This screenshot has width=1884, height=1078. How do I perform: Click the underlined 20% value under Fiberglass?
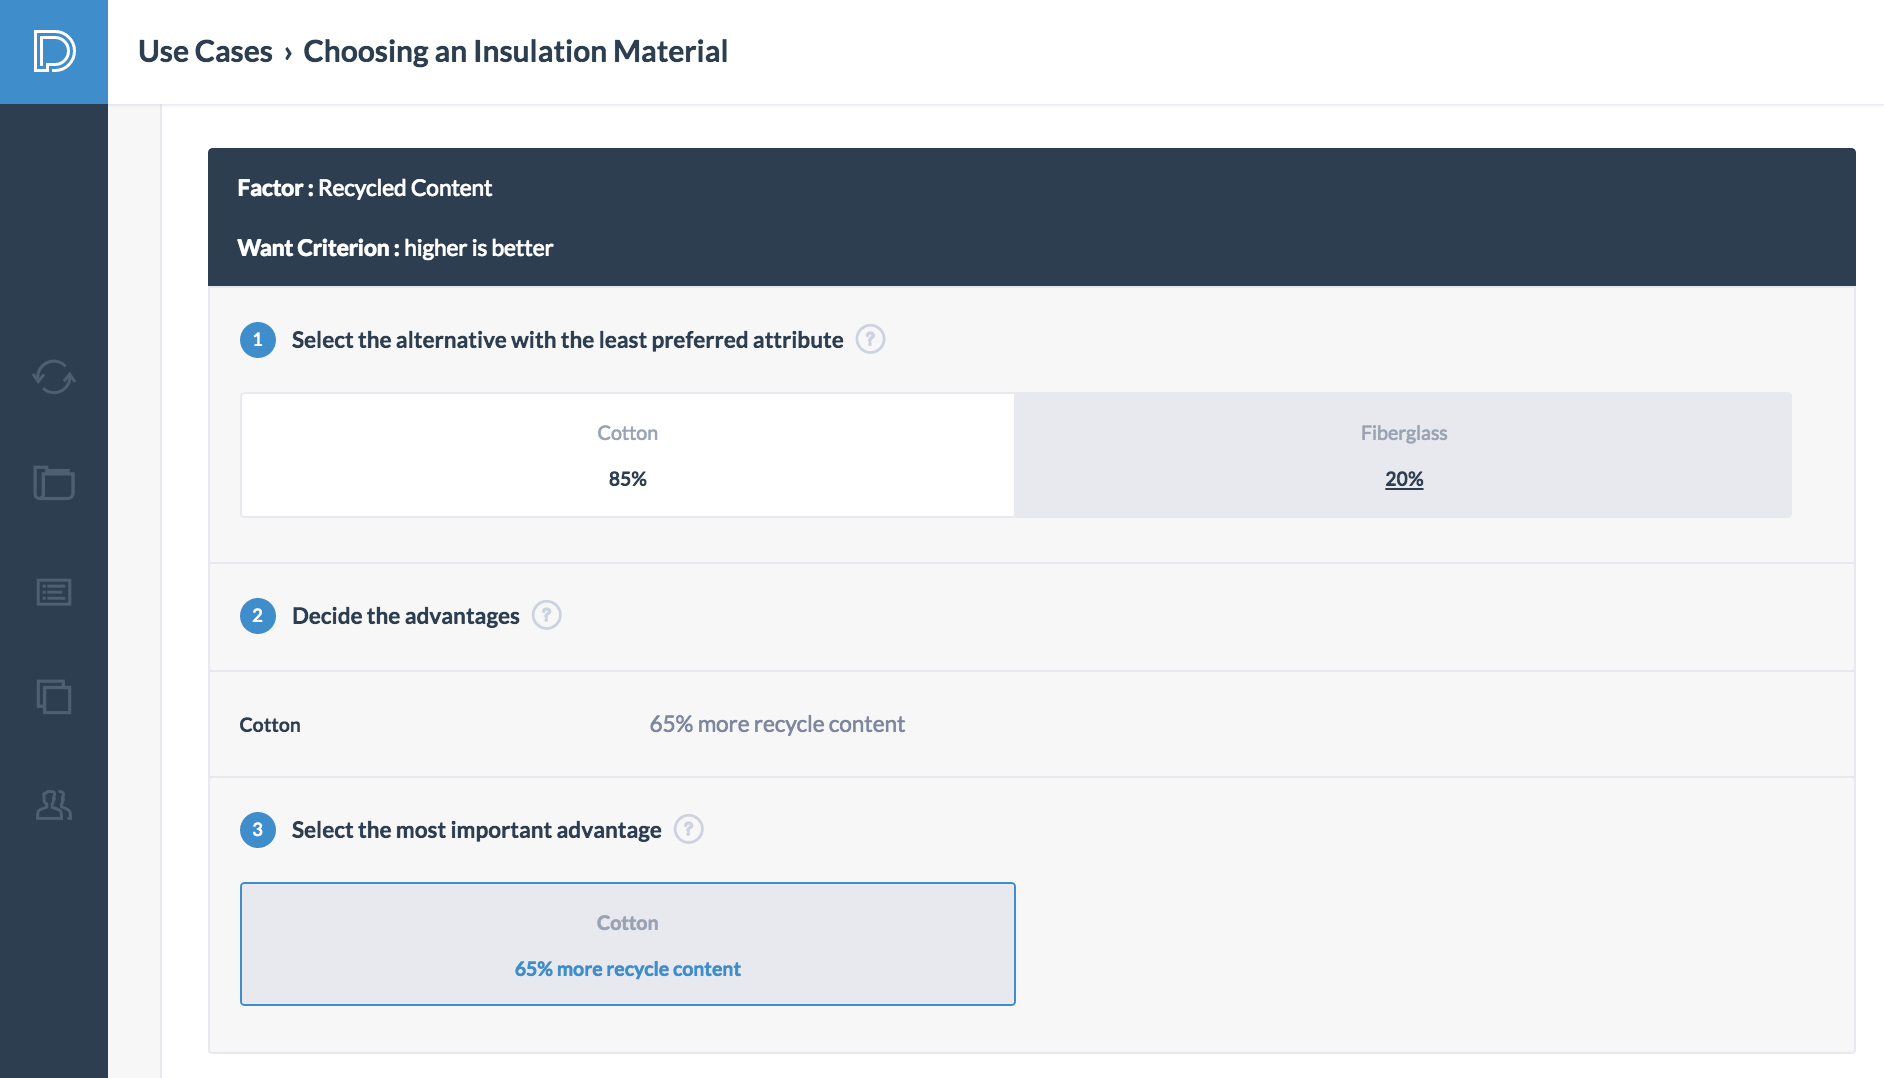[x=1404, y=479]
